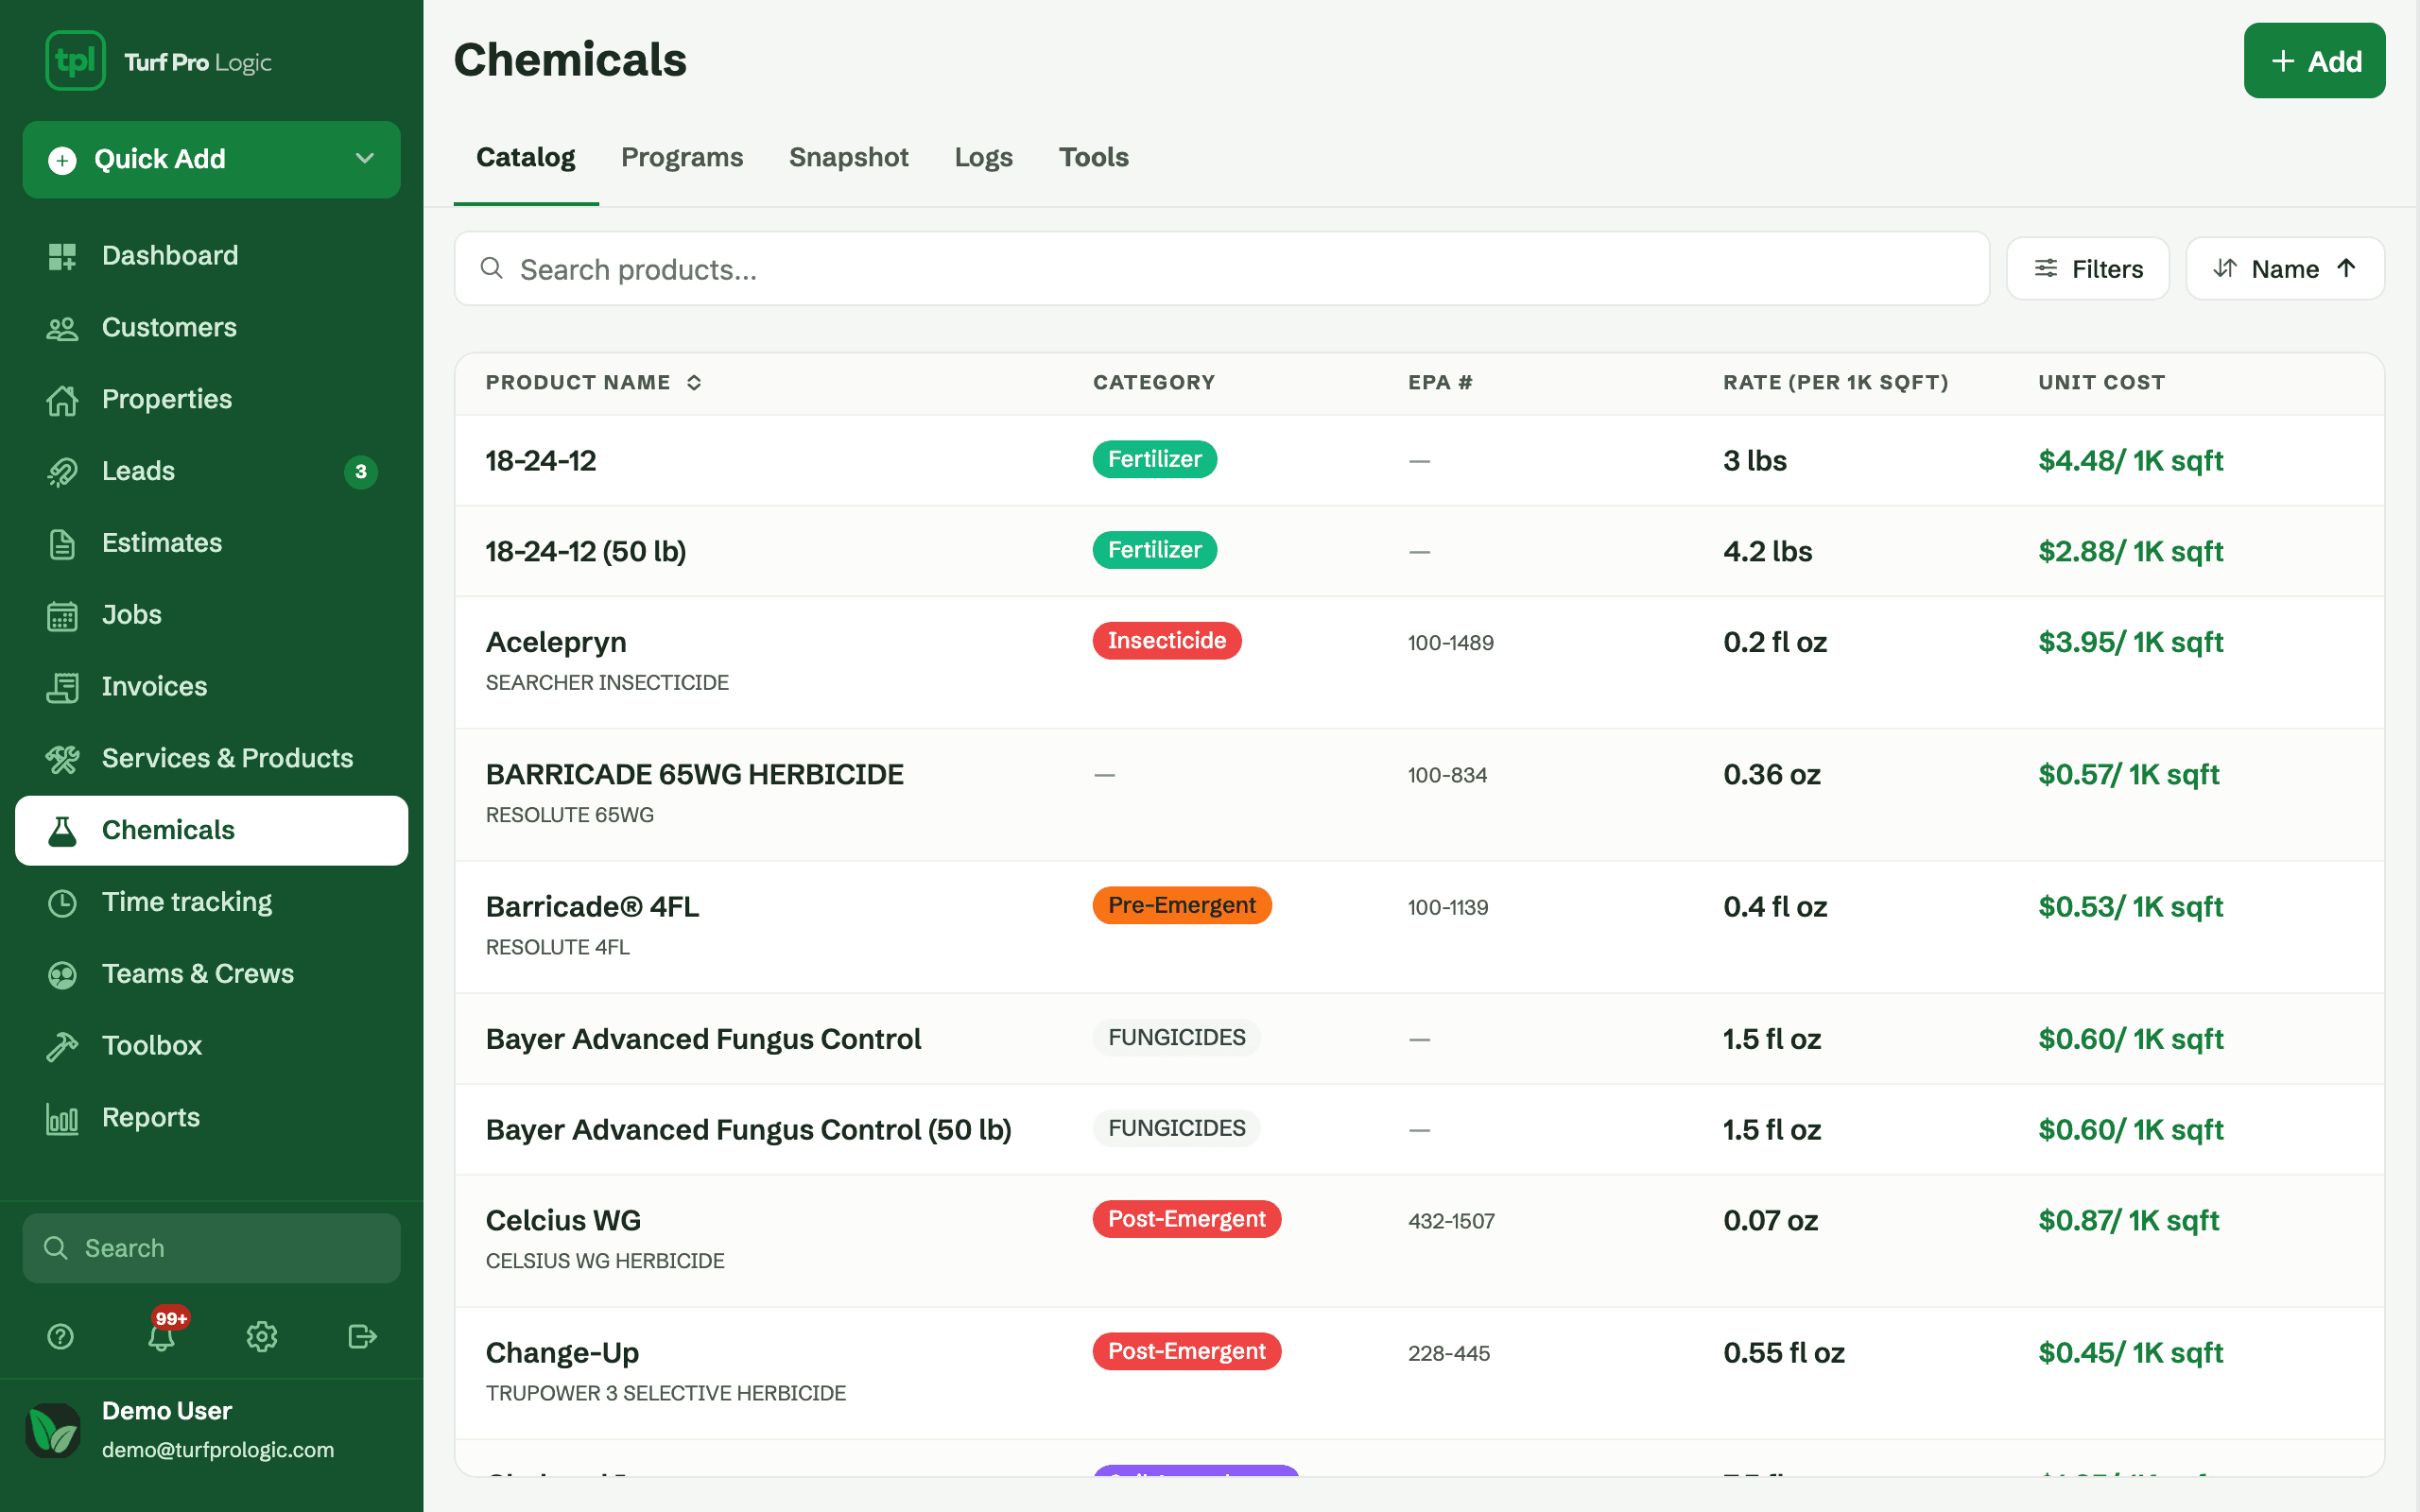2420x1512 pixels.
Task: Click the green Add button
Action: coord(2314,61)
